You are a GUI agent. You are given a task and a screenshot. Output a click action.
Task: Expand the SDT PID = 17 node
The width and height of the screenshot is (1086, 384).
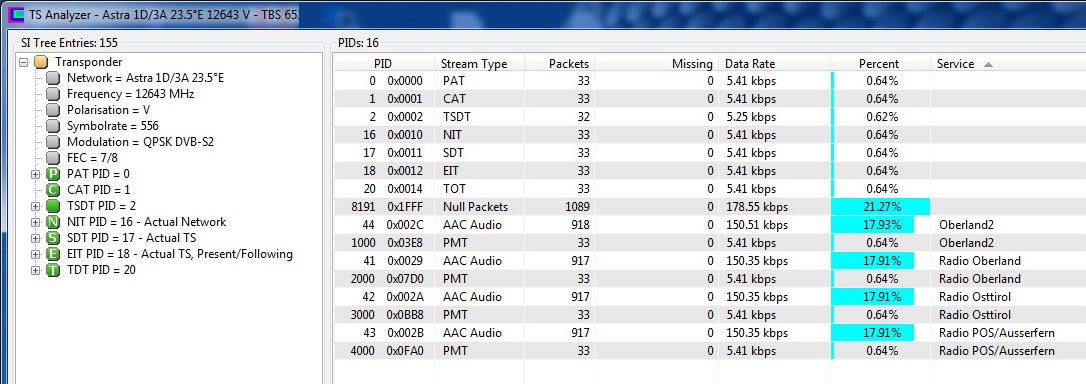coord(36,238)
